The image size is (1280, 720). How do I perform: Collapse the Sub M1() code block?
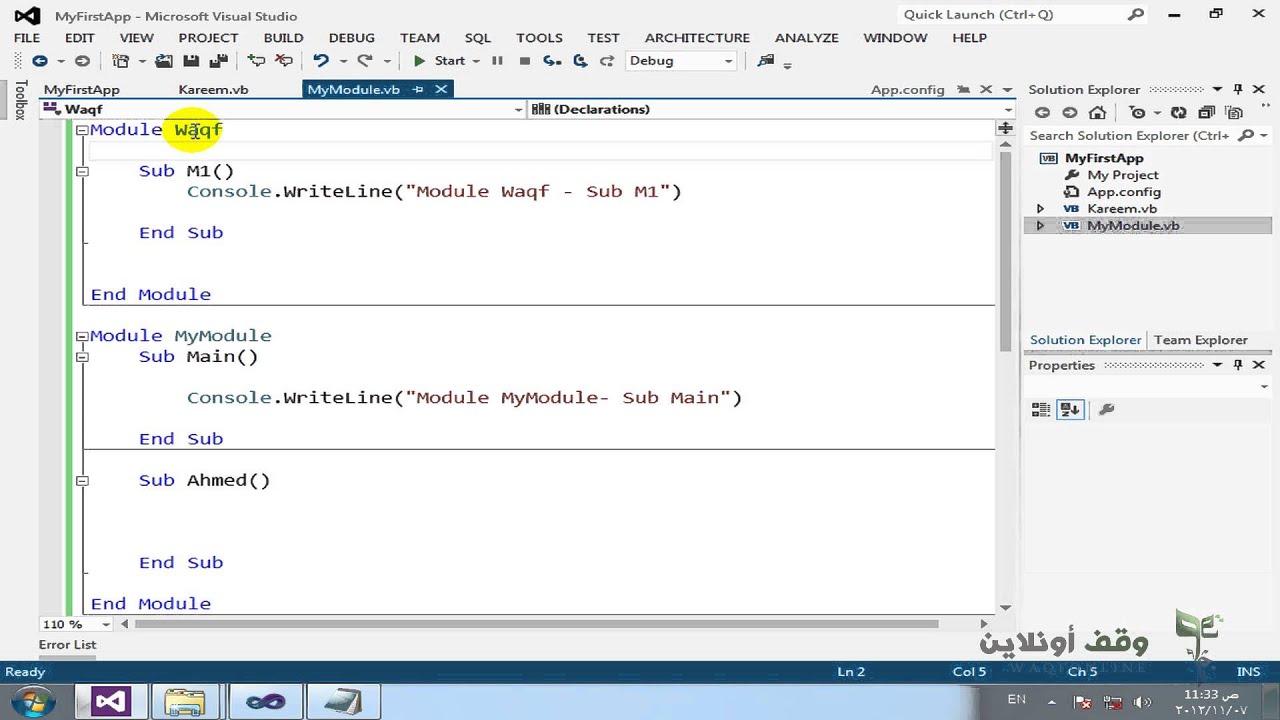click(x=82, y=171)
